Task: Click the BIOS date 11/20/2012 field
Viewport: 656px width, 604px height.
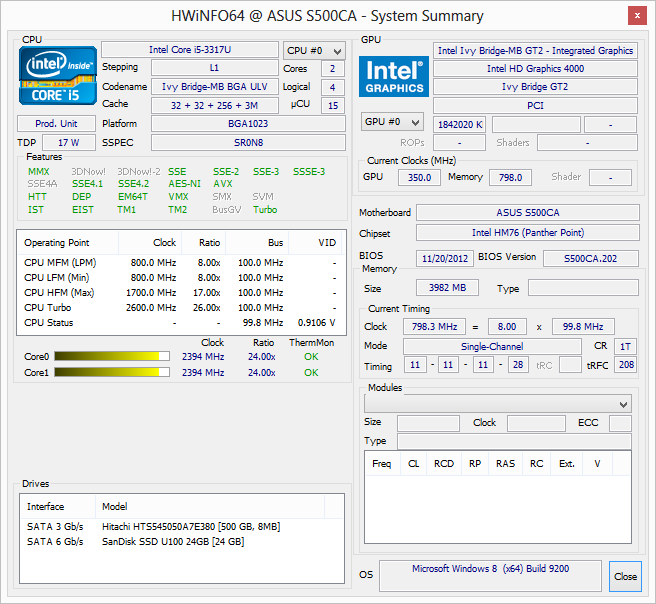Action: (x=445, y=258)
